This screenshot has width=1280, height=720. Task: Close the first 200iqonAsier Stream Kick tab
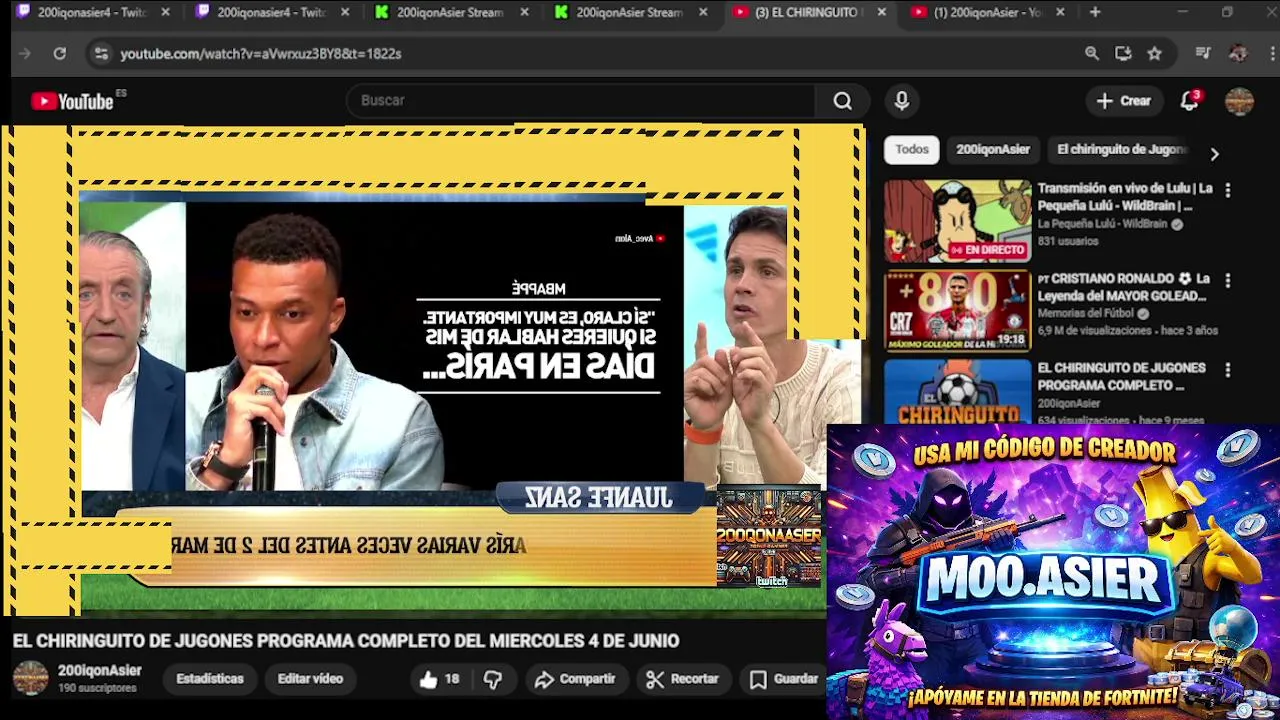point(524,12)
